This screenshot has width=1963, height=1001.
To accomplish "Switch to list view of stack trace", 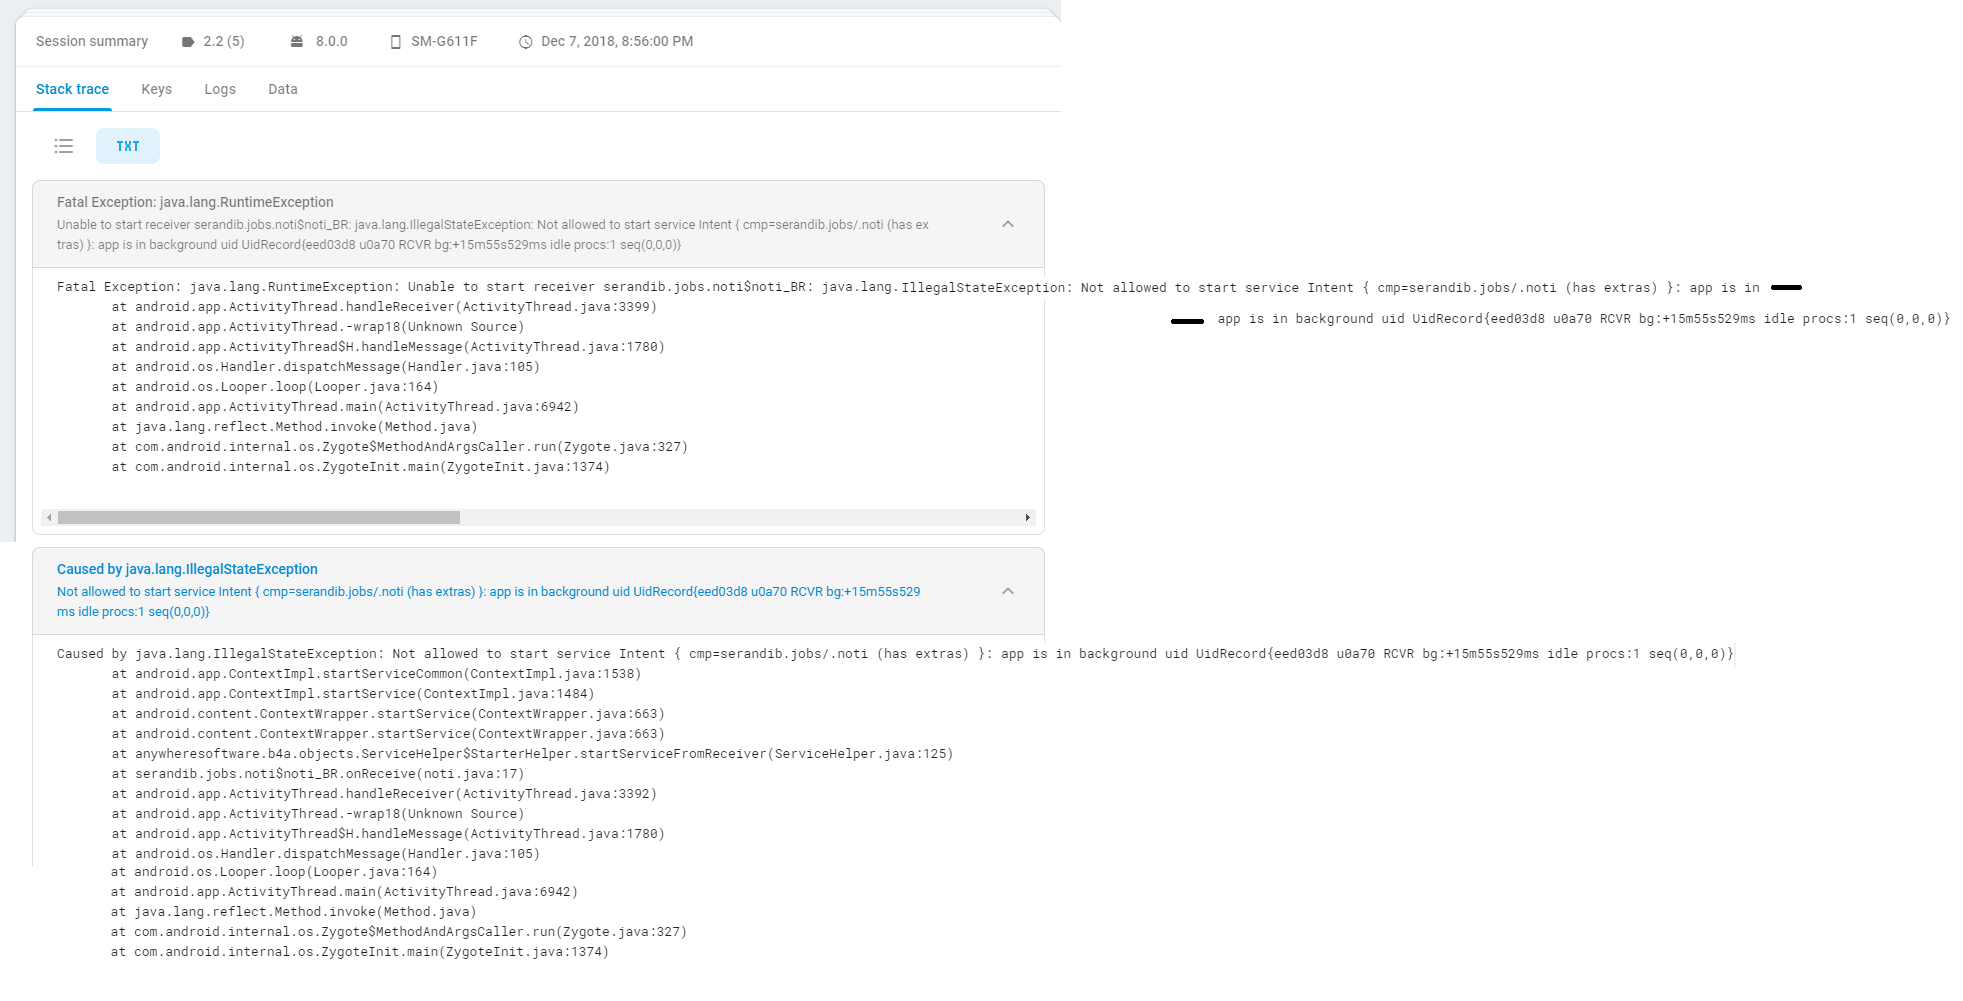I will pyautogui.click(x=64, y=146).
